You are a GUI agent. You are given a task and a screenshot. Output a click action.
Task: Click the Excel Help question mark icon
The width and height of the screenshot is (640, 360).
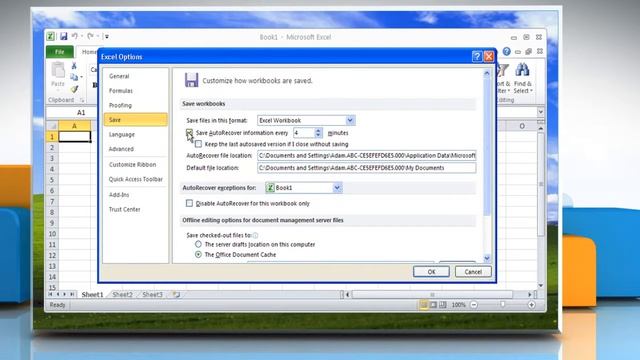pyautogui.click(x=507, y=51)
